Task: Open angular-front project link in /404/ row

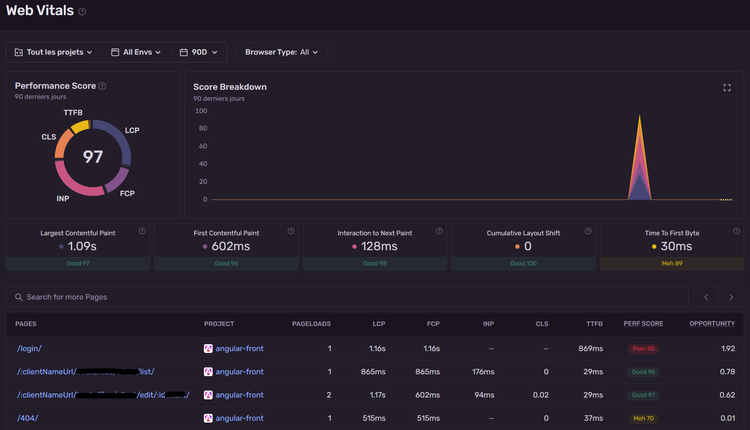Action: coord(239,418)
